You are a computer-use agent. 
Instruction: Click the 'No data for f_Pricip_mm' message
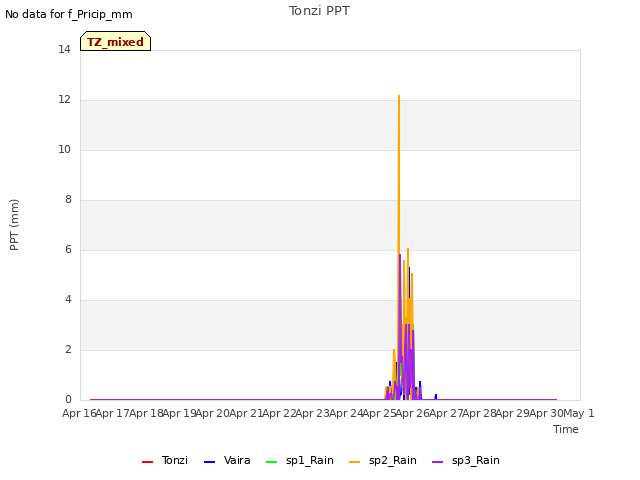click(x=69, y=15)
